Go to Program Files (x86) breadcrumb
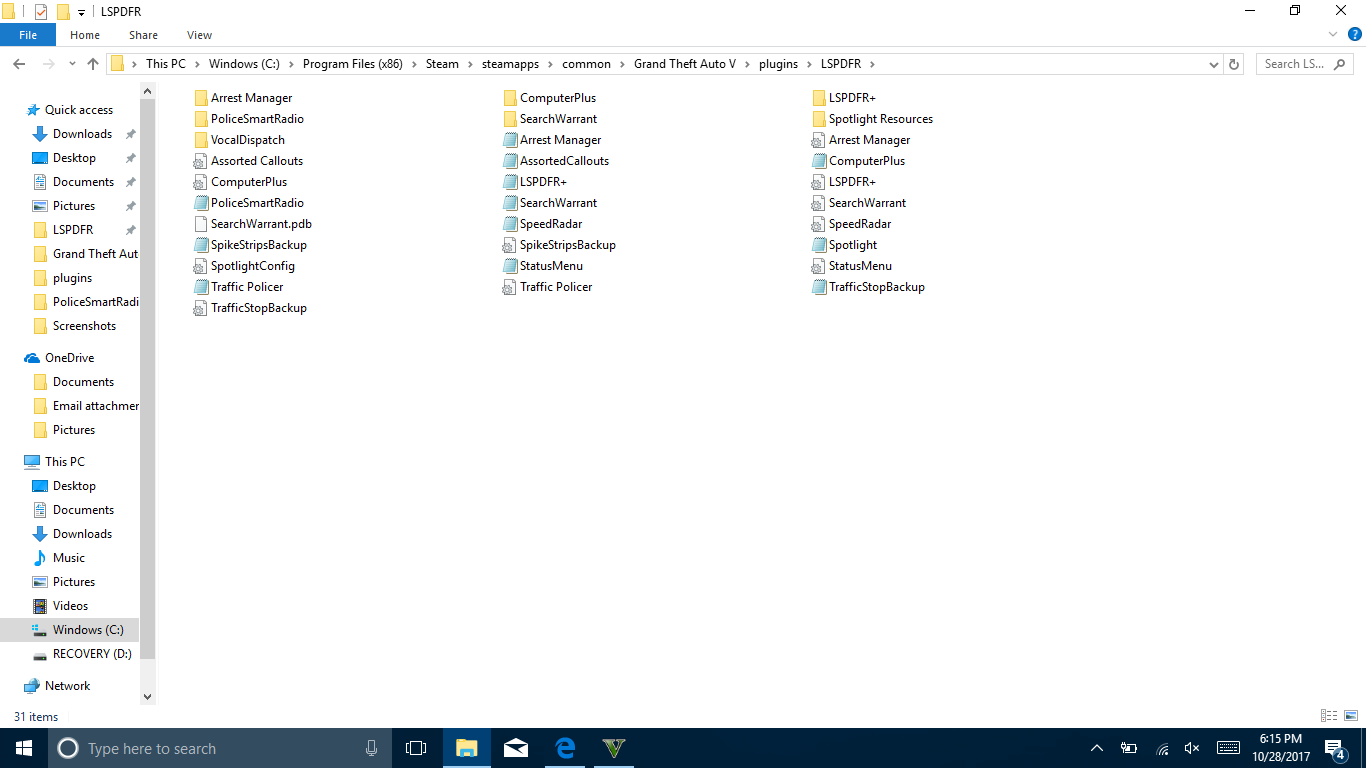1366x768 pixels. pyautogui.click(x=353, y=64)
